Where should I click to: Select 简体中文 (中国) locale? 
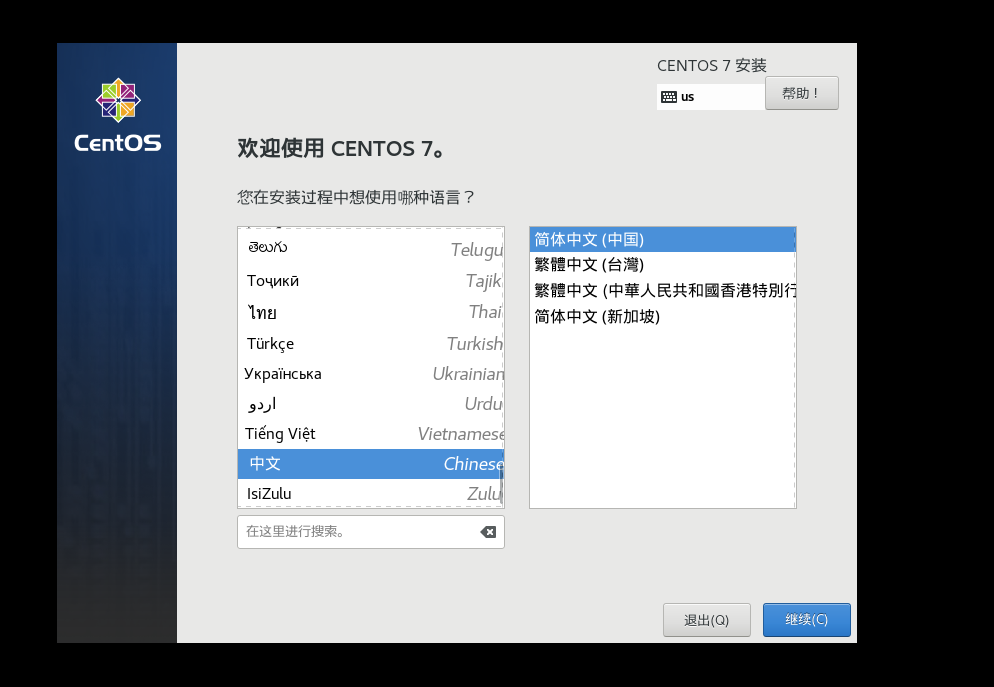(662, 240)
